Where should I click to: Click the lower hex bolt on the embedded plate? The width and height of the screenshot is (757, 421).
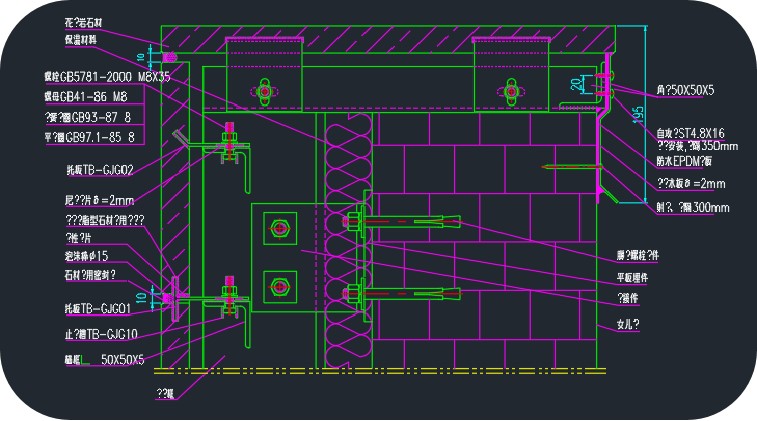278,286
